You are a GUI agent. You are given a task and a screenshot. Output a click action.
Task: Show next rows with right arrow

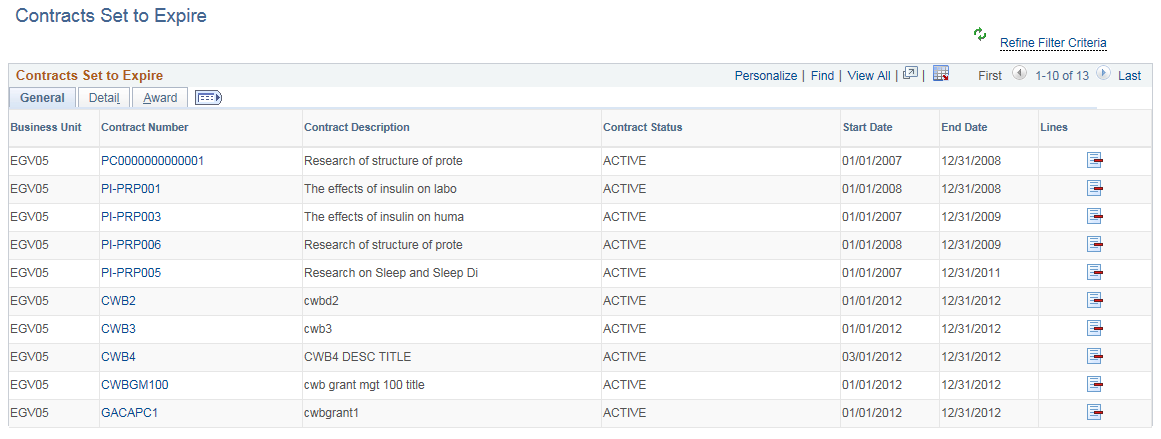1103,74
